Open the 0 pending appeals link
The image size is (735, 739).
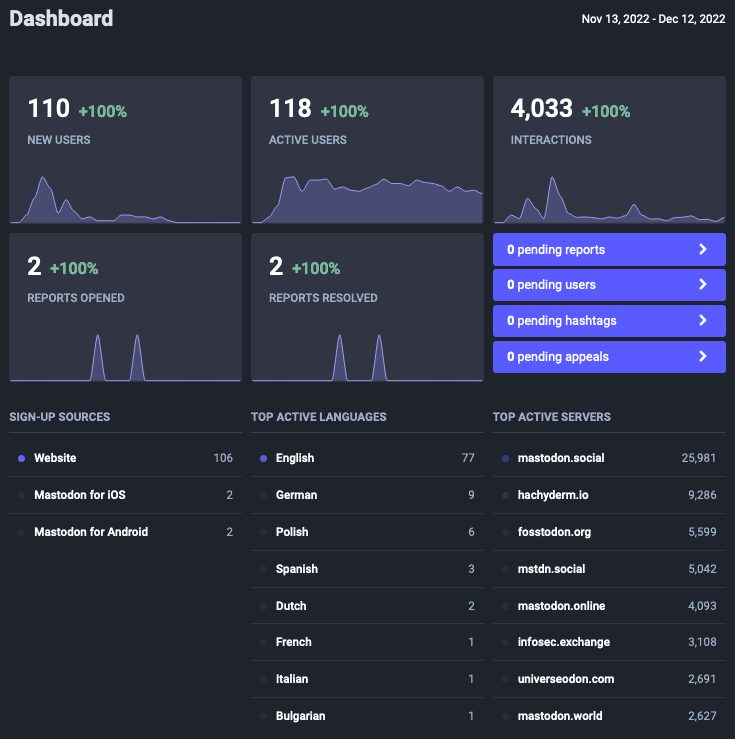click(609, 357)
